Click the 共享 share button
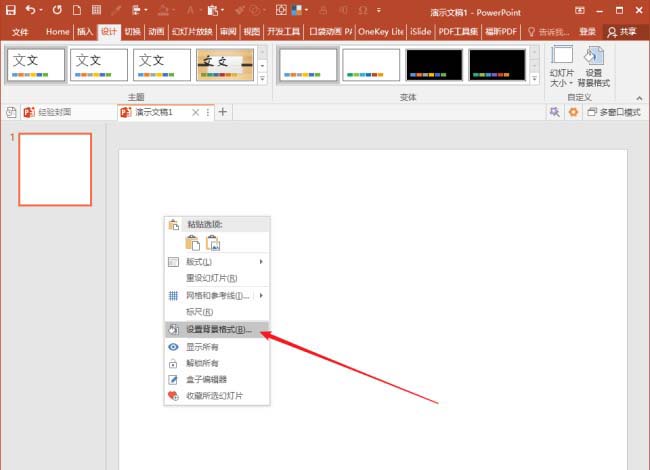Image resolution: width=650 pixels, height=470 pixels. 621,32
